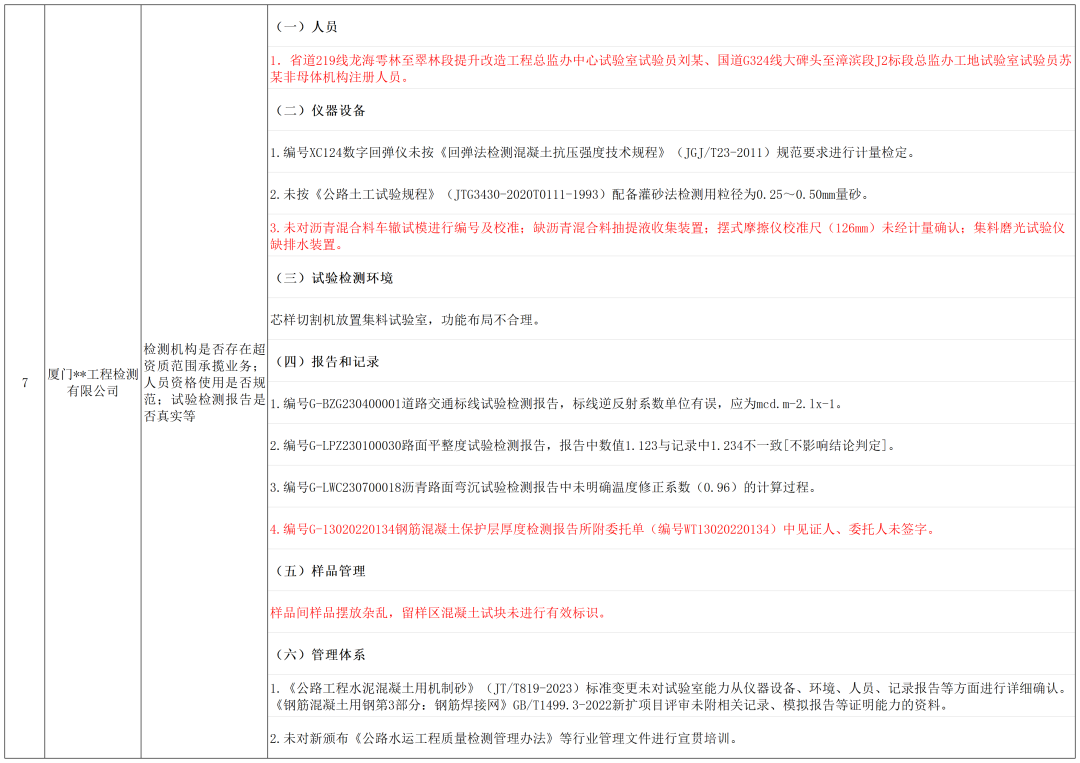Select the 厦门**工程检测有限公司 company cell
Image resolution: width=1080 pixels, height=763 pixels.
(93, 382)
